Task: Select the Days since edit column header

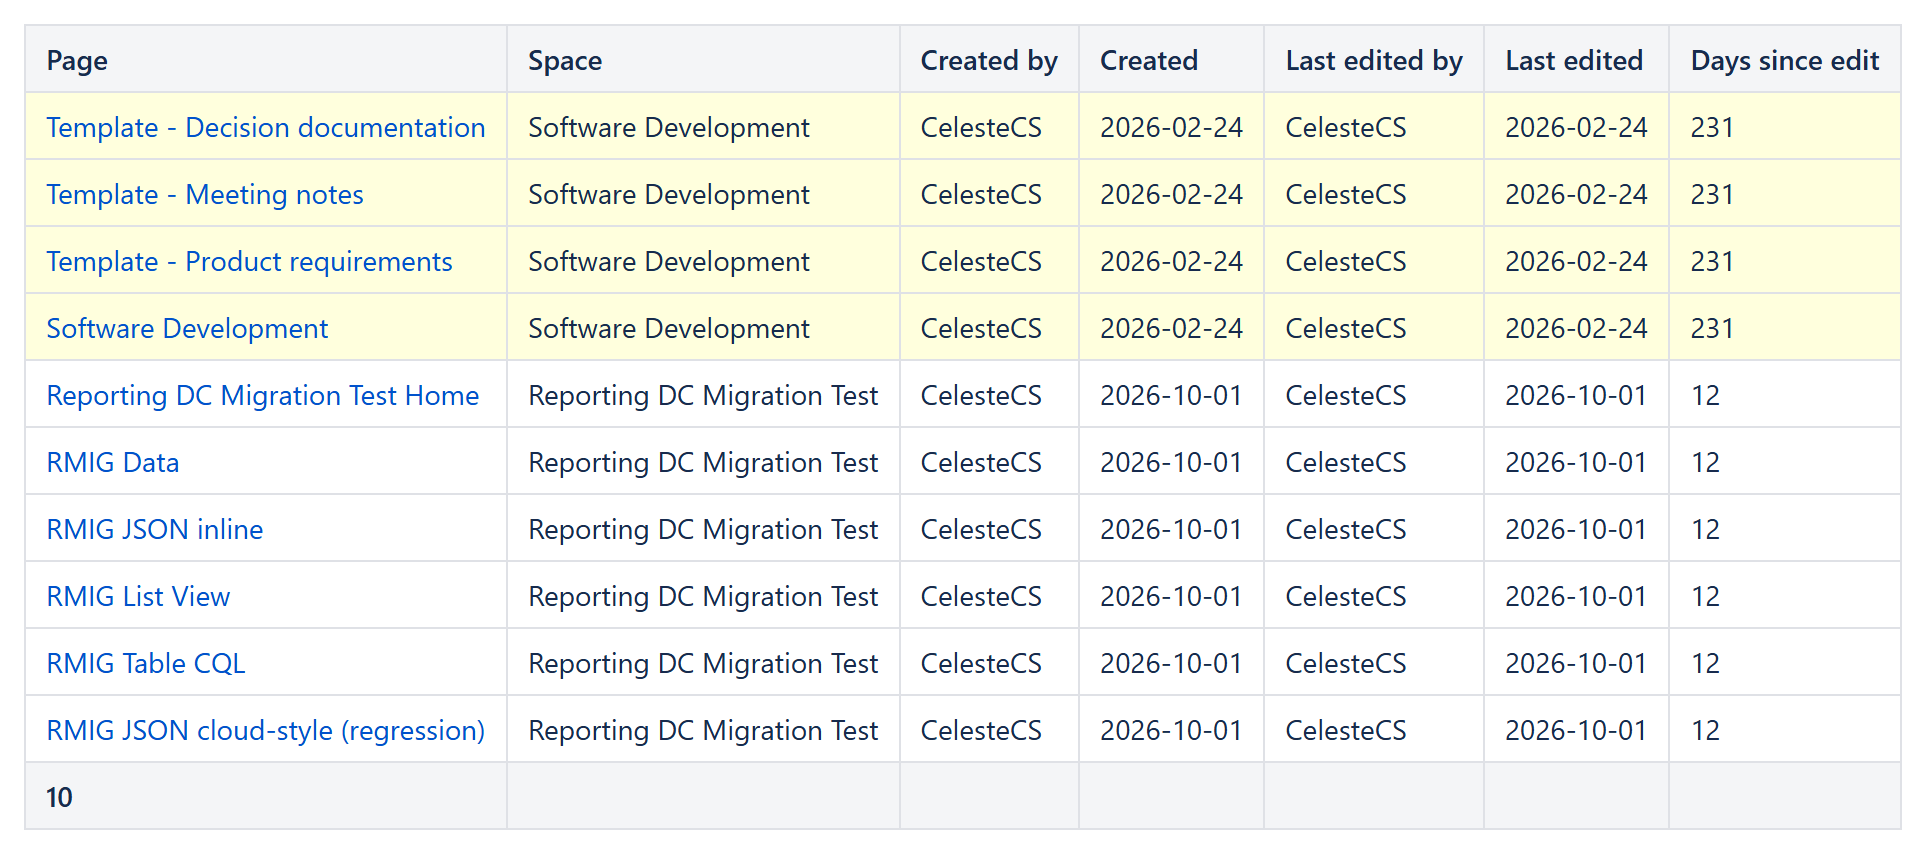Action: click(x=1785, y=60)
